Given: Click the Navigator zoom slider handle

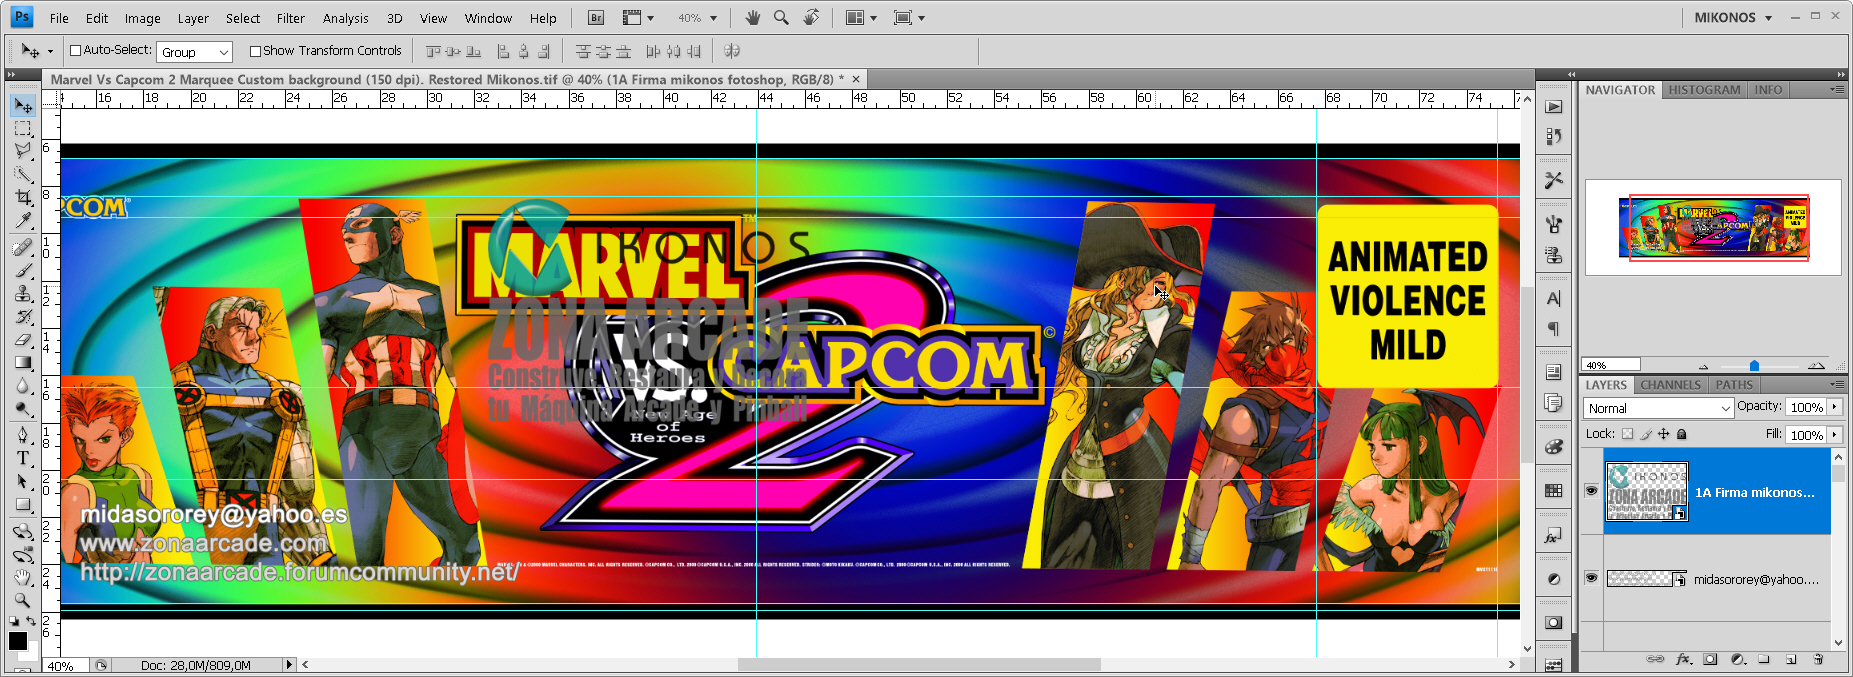Looking at the screenshot, I should point(1754,366).
